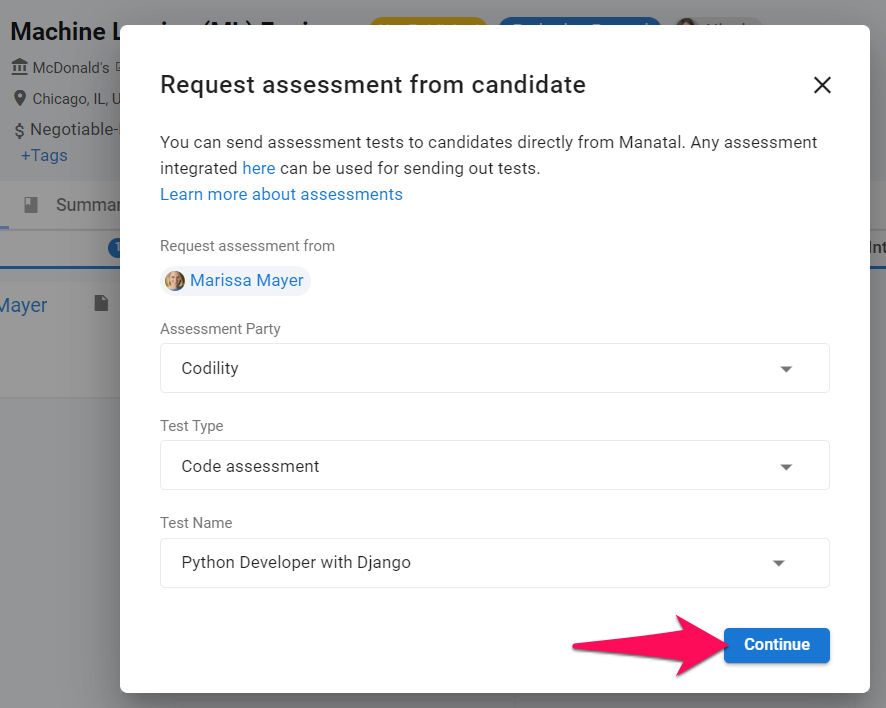Image resolution: width=886 pixels, height=708 pixels.
Task: Close the Request assessment dialog with the X
Action: pos(822,85)
